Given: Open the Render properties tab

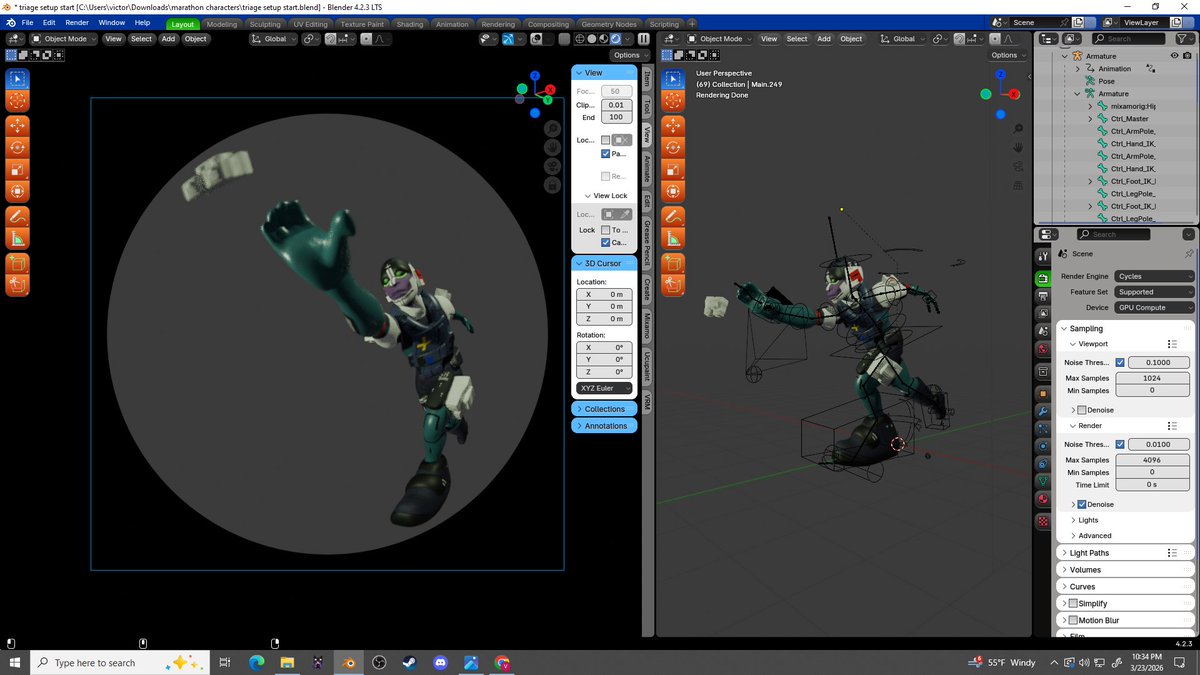Looking at the screenshot, I should pyautogui.click(x=1043, y=277).
